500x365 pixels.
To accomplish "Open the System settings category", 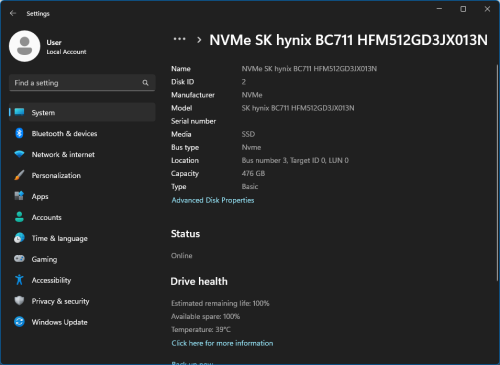I will pyautogui.click(x=82, y=112).
